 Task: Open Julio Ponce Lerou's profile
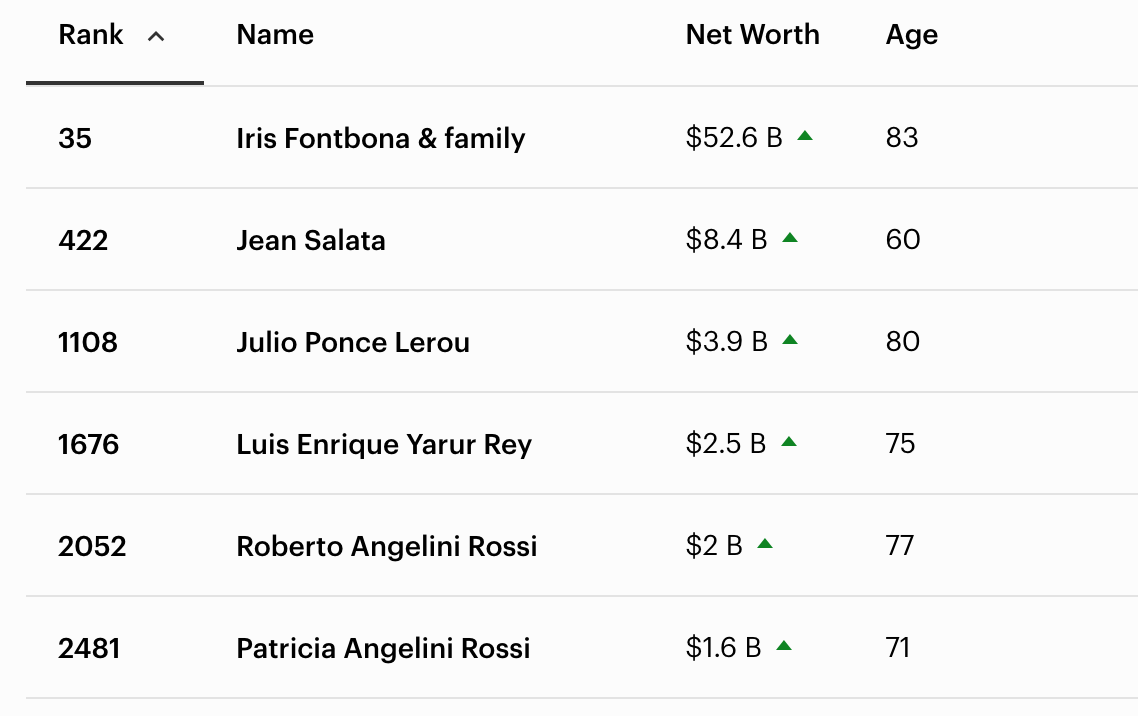(x=352, y=342)
